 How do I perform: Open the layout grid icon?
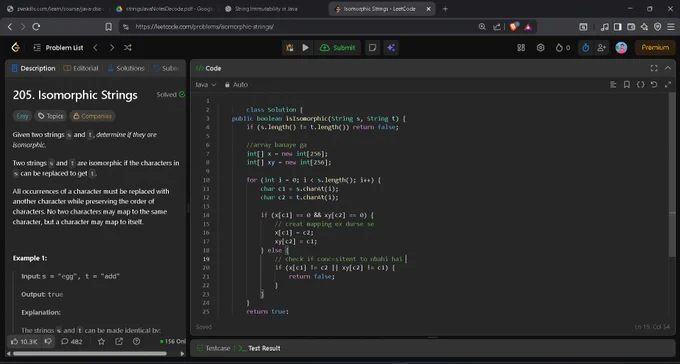[521, 48]
